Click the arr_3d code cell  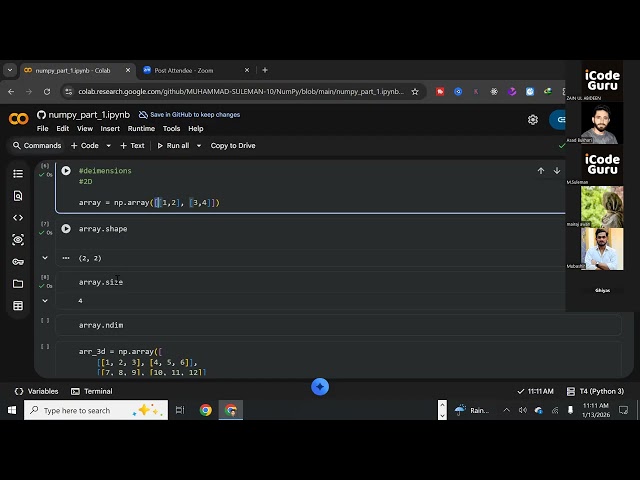pyautogui.click(x=339, y=360)
